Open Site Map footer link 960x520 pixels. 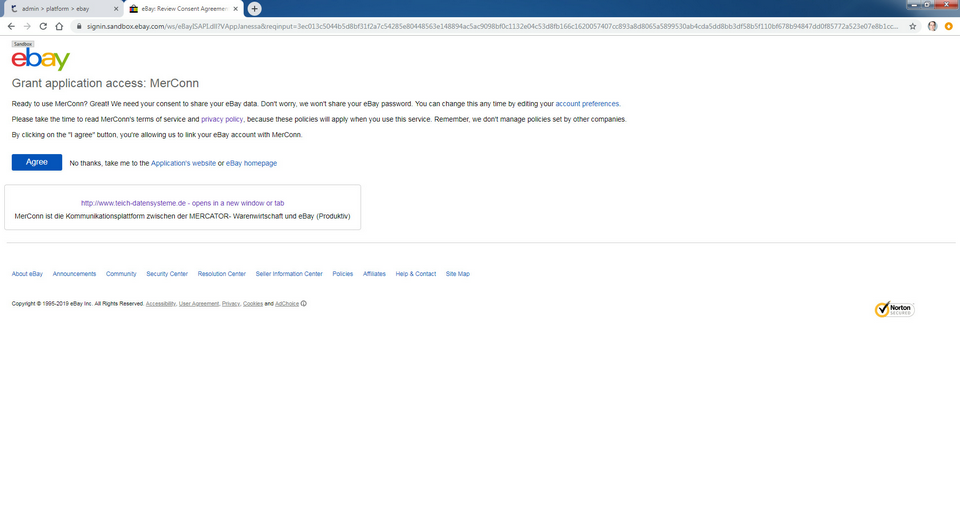pyautogui.click(x=457, y=274)
